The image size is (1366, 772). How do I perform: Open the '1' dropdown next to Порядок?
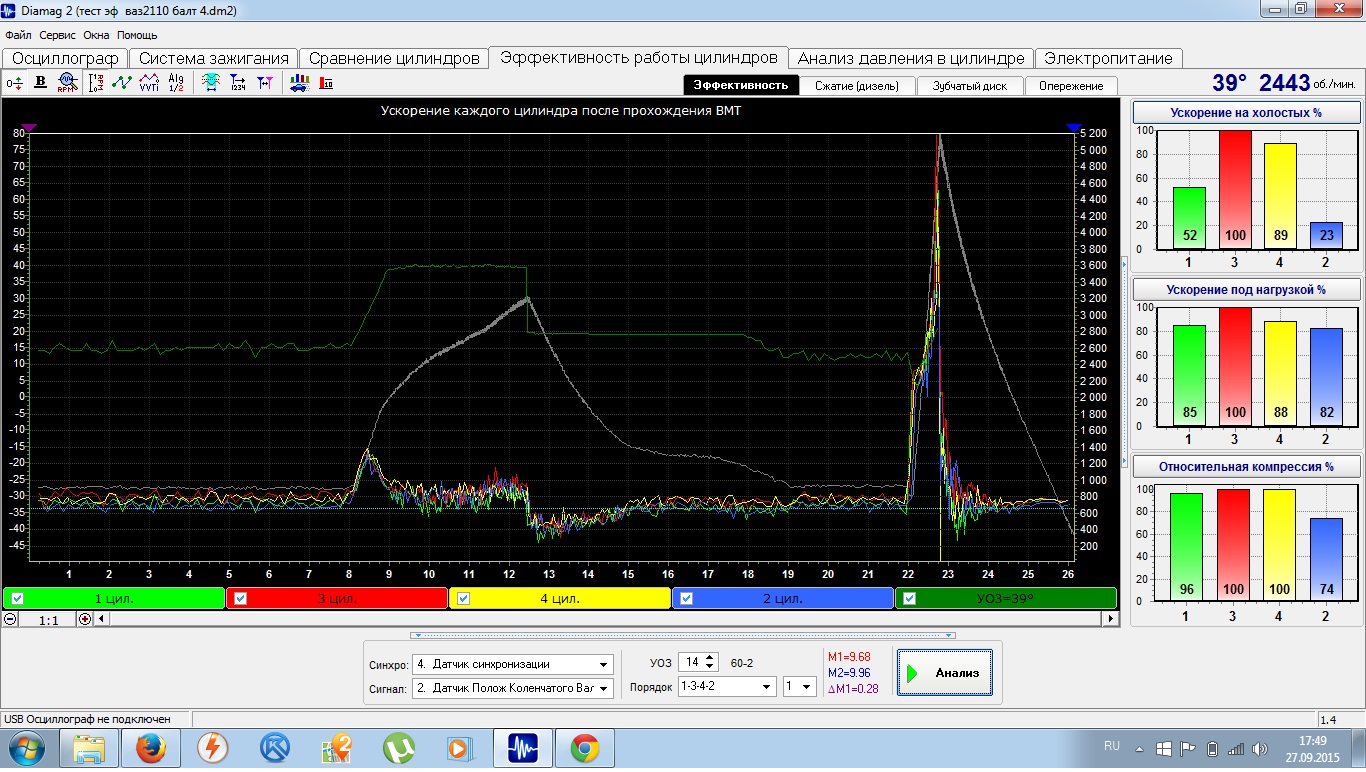[808, 687]
